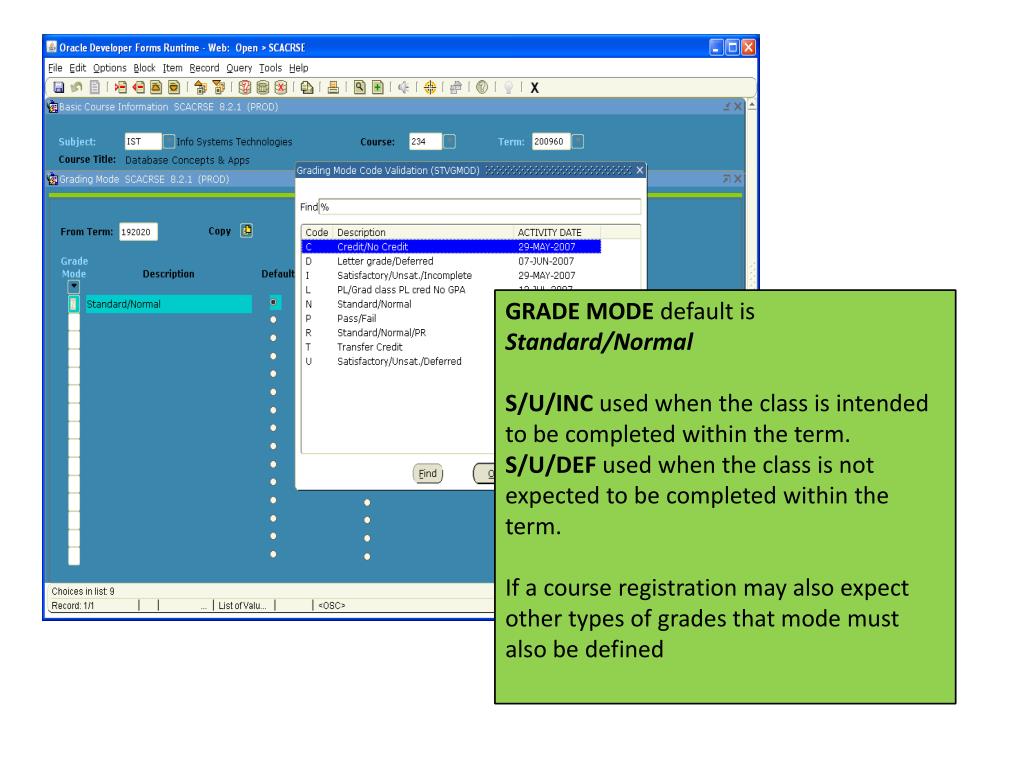Click the yellow crosshair toolbar icon
Screen dimensions: 1024x768
[430, 87]
